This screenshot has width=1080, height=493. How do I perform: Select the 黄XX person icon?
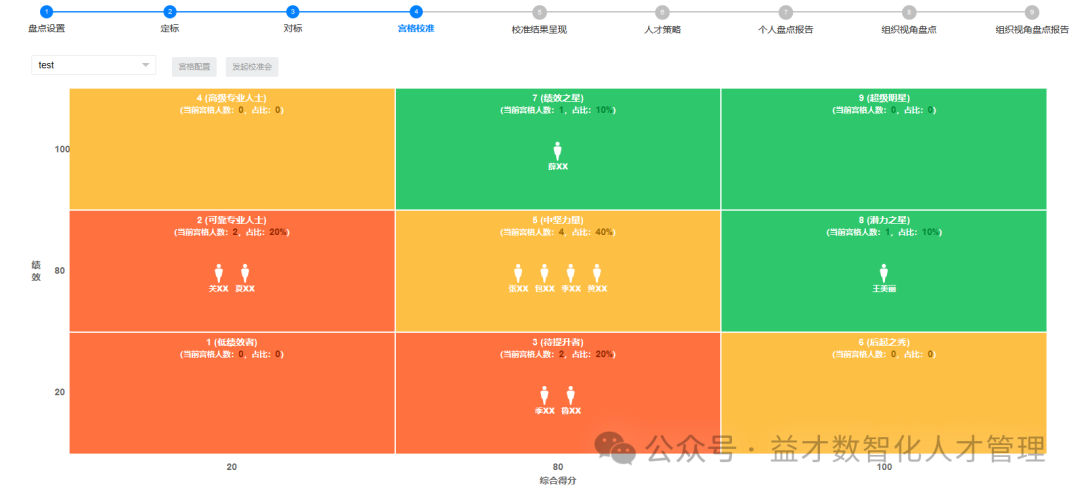[x=597, y=273]
